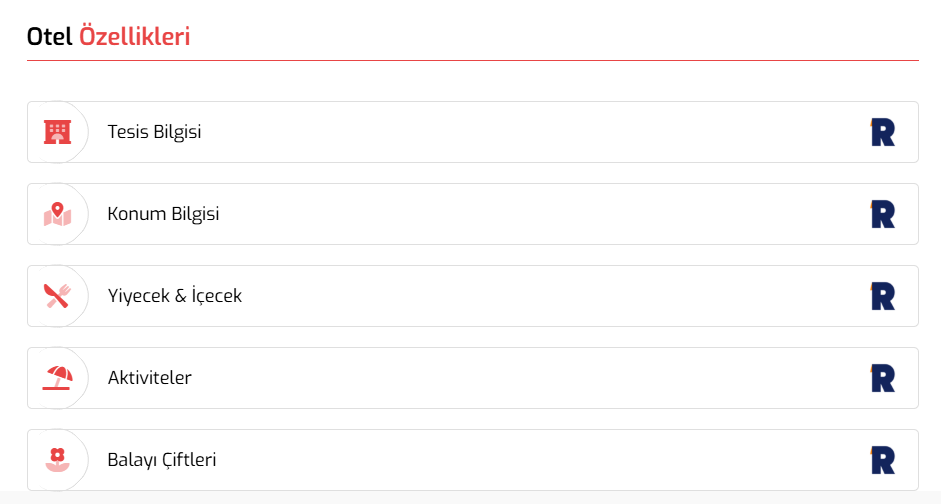Viewport: 941px width, 504px height.
Task: Expand the Yiyecek & İçecek section
Action: 473,296
